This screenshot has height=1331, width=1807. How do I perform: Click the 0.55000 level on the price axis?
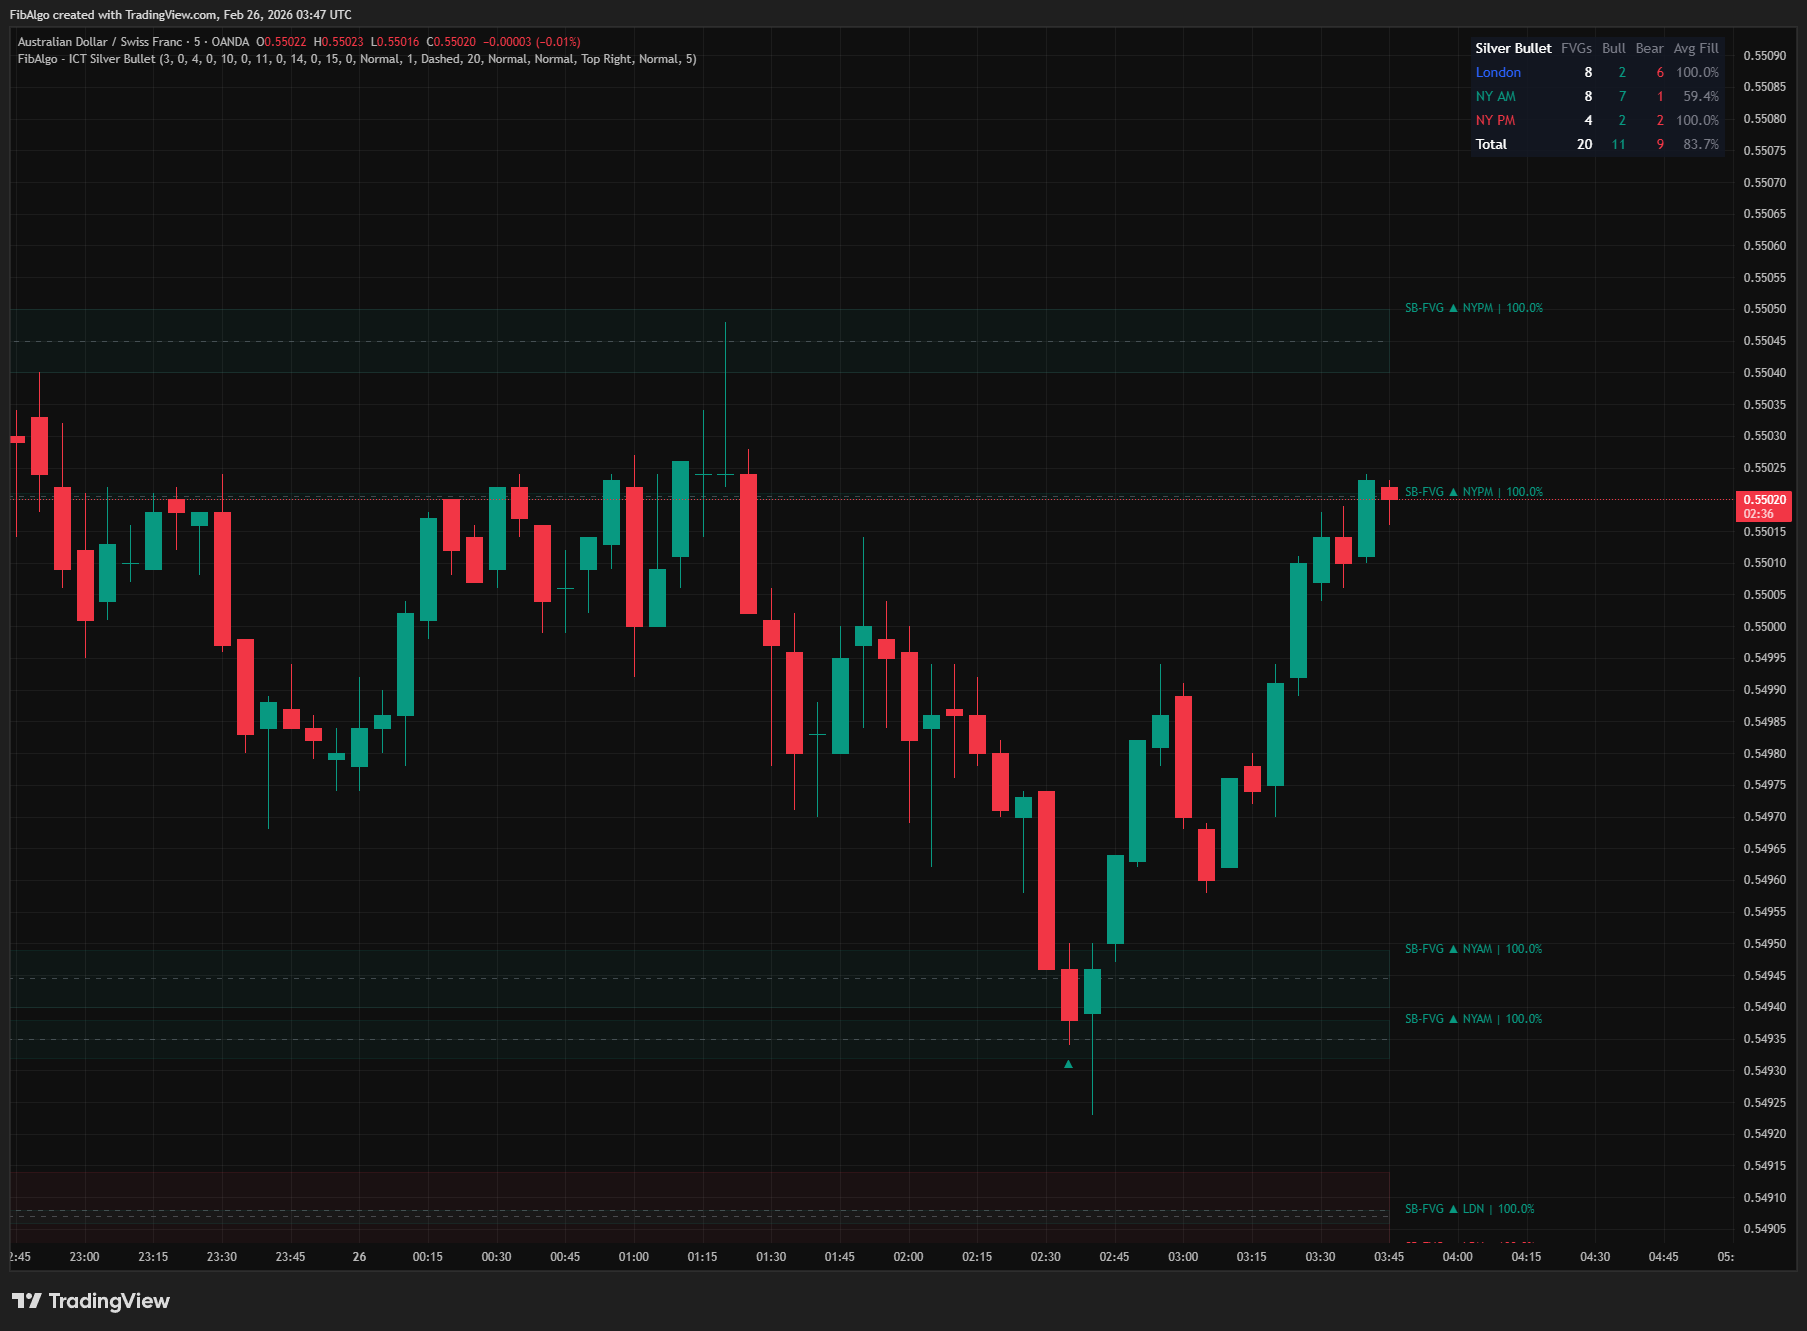(x=1764, y=627)
